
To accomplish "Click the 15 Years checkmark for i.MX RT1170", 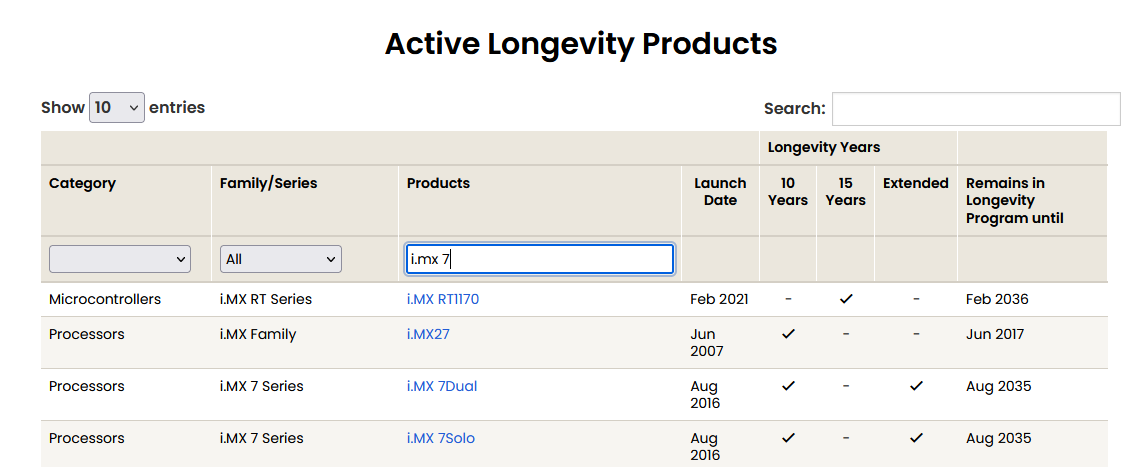I will click(x=846, y=300).
